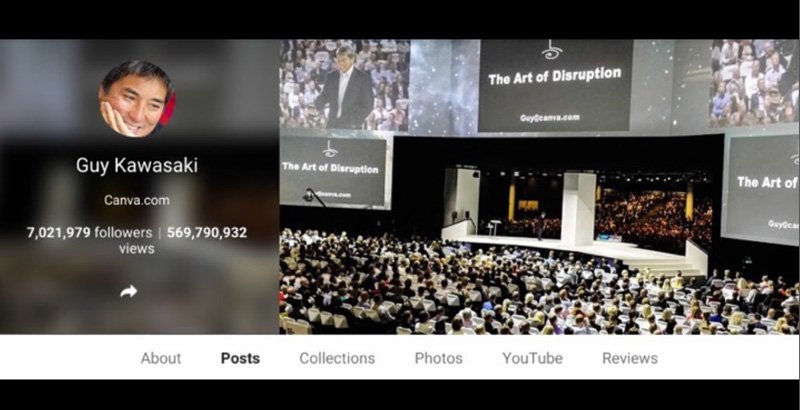Click the share arrow icon under views
Viewport: 800px width, 410px height.
click(x=129, y=292)
